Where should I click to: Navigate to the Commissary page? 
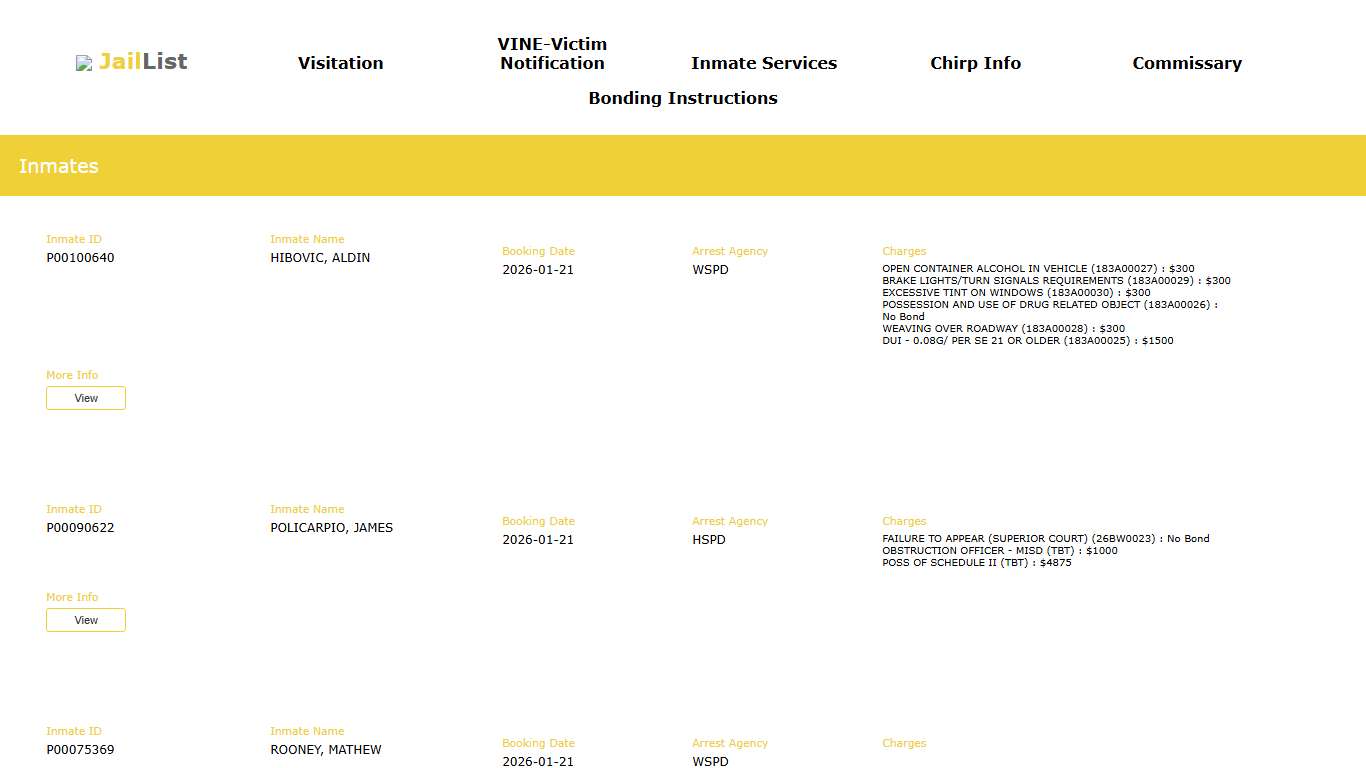(x=1186, y=63)
